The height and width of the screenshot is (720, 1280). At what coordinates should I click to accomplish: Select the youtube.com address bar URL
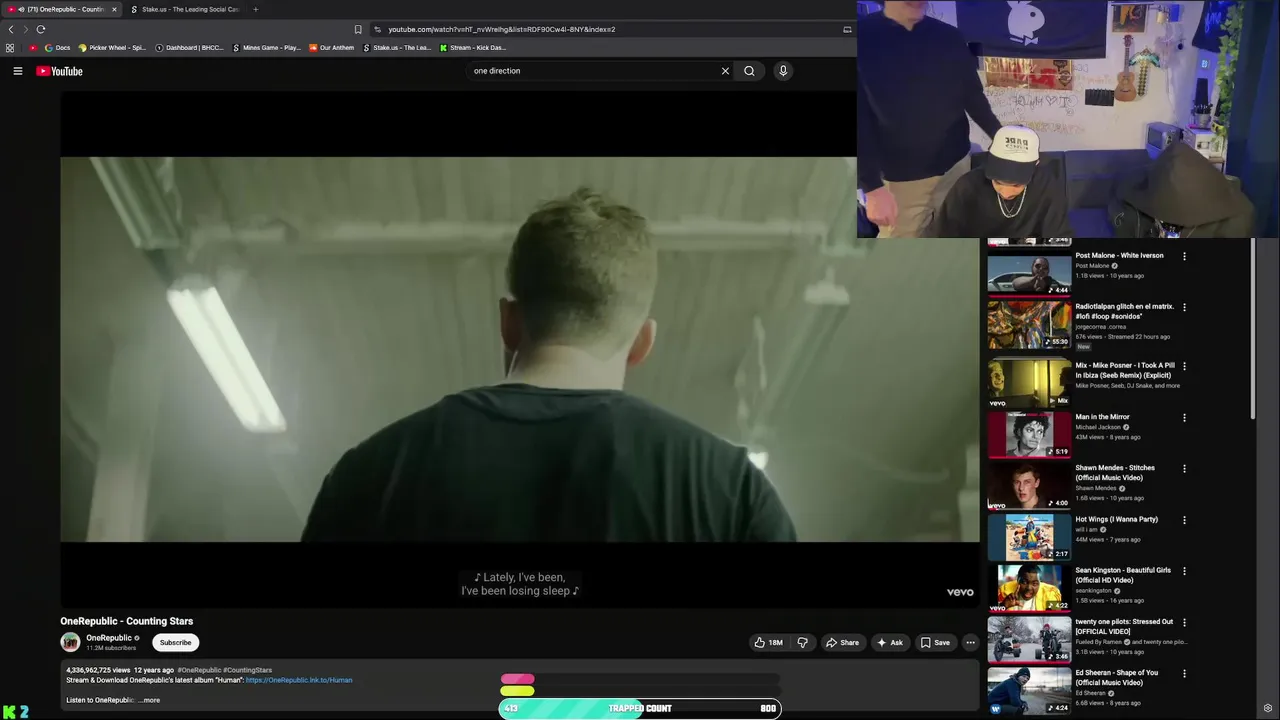[501, 29]
